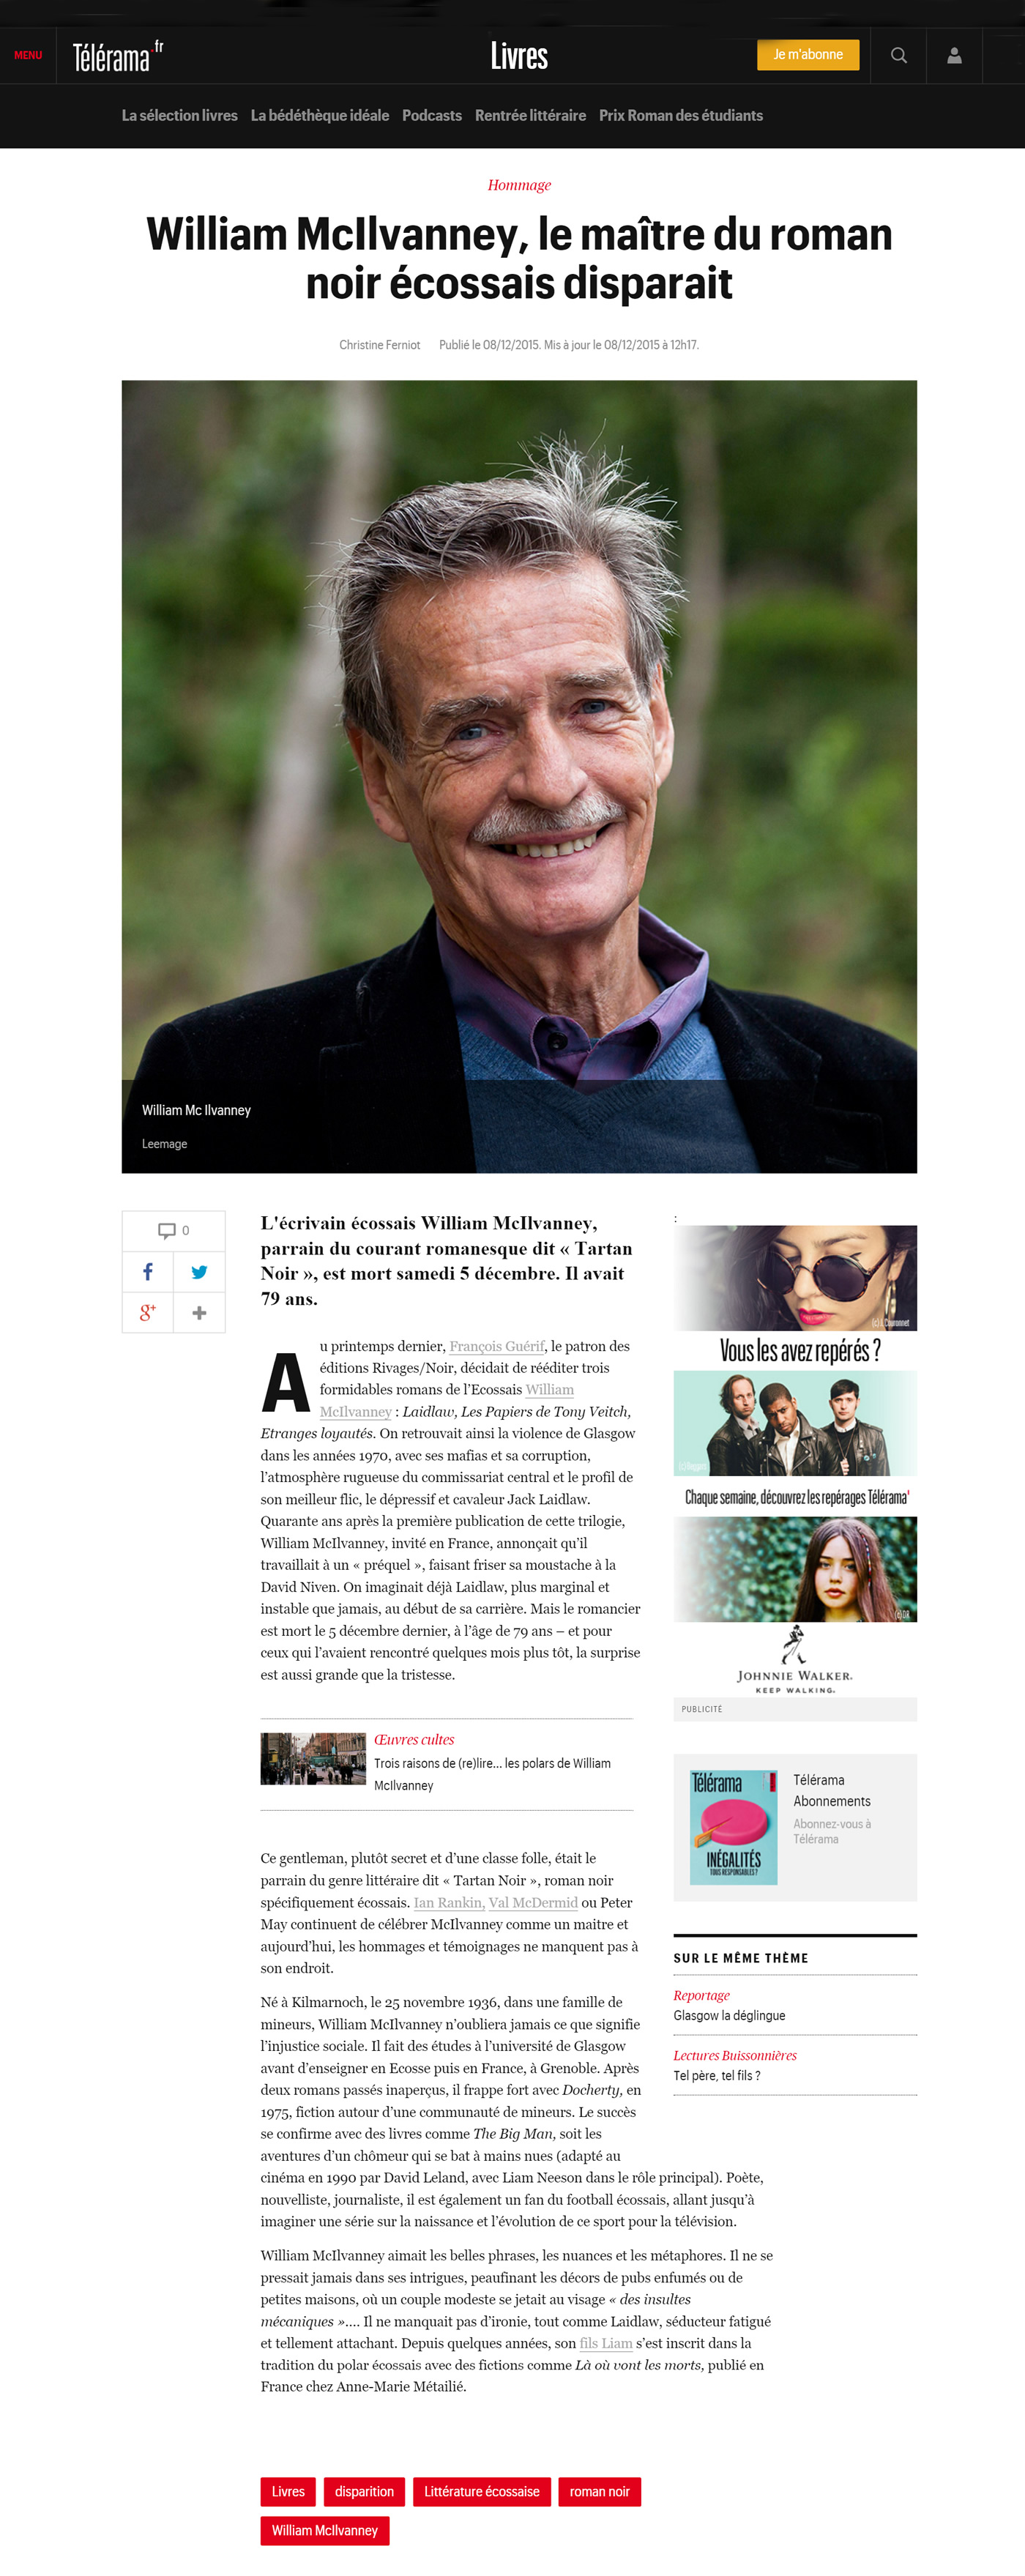Open Œuvres cultes article thumbnail
Viewport: 1025px width, 2576px height.
click(x=313, y=1759)
